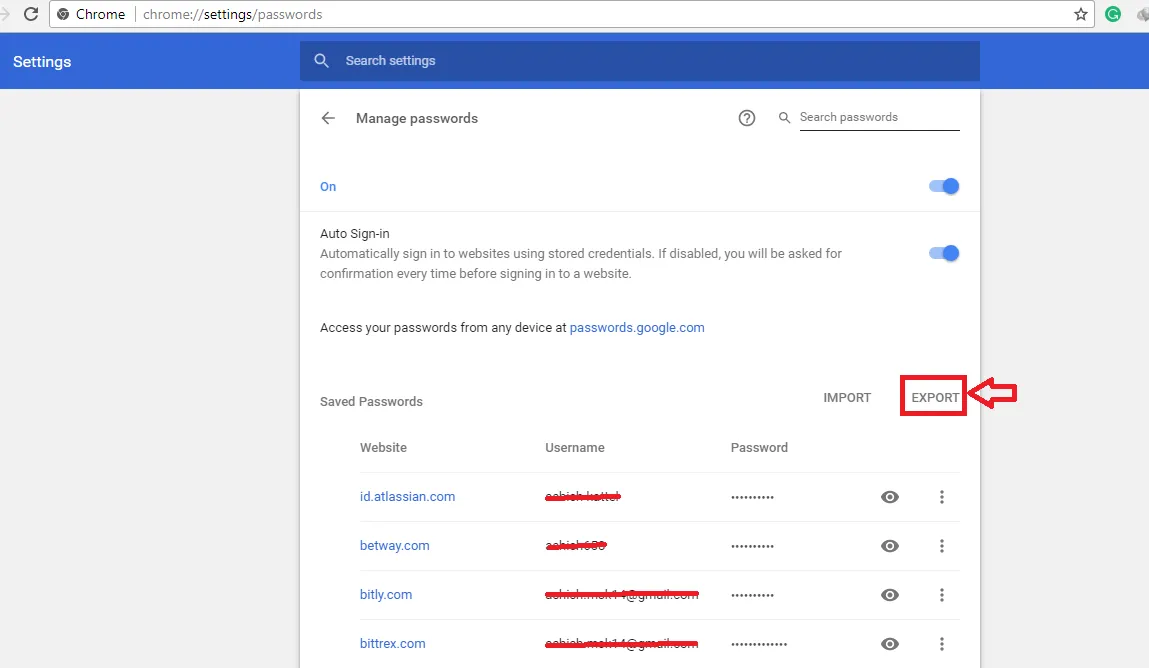Click the masked password dots for bittrex.com
The height and width of the screenshot is (668, 1149).
[759, 645]
